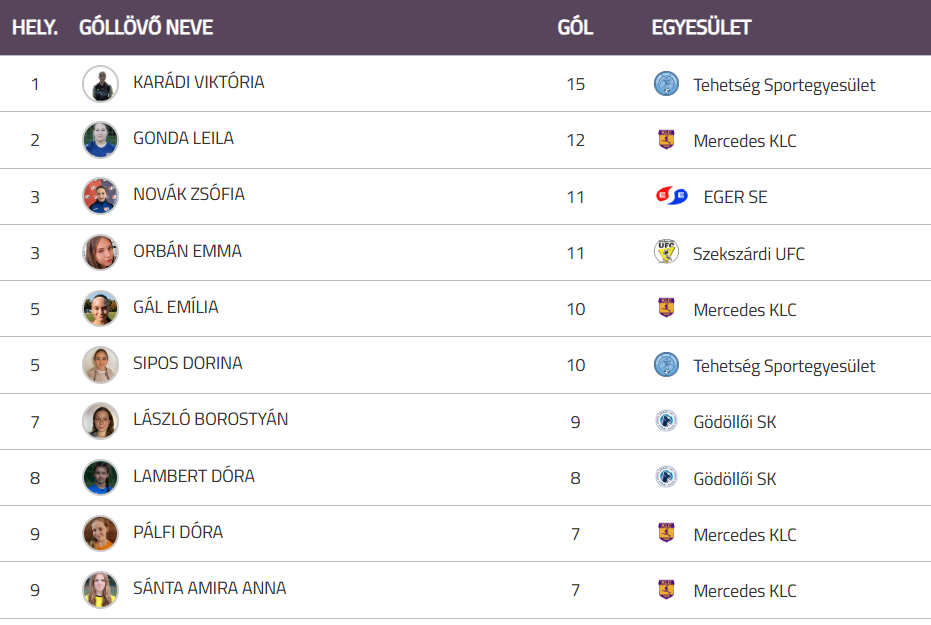Click Gödöllői SK logo beside László Borostyán
The image size is (931, 625).
[666, 422]
